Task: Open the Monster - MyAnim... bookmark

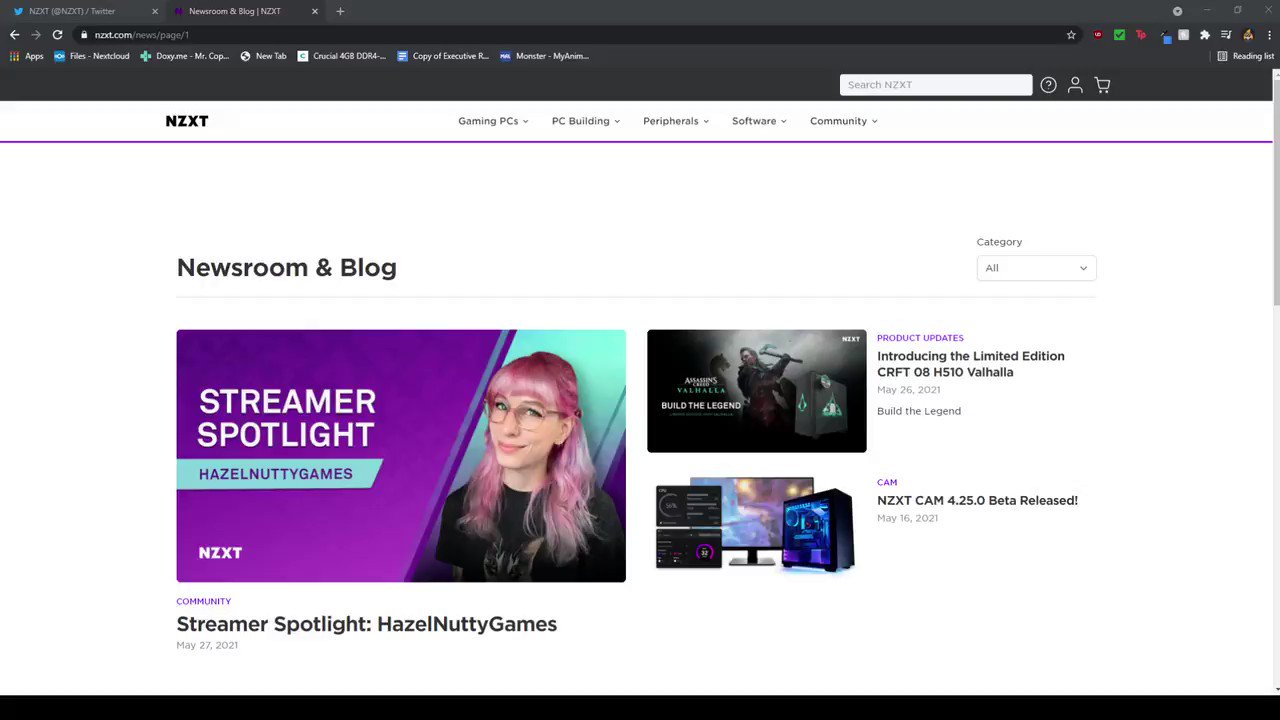Action: coord(545,56)
